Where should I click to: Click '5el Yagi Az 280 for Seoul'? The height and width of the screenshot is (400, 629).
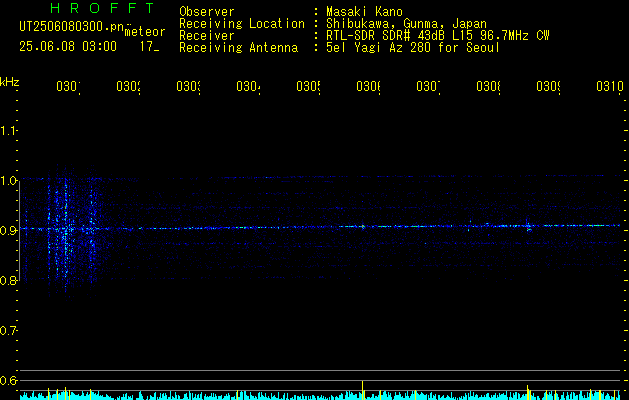tap(413, 48)
